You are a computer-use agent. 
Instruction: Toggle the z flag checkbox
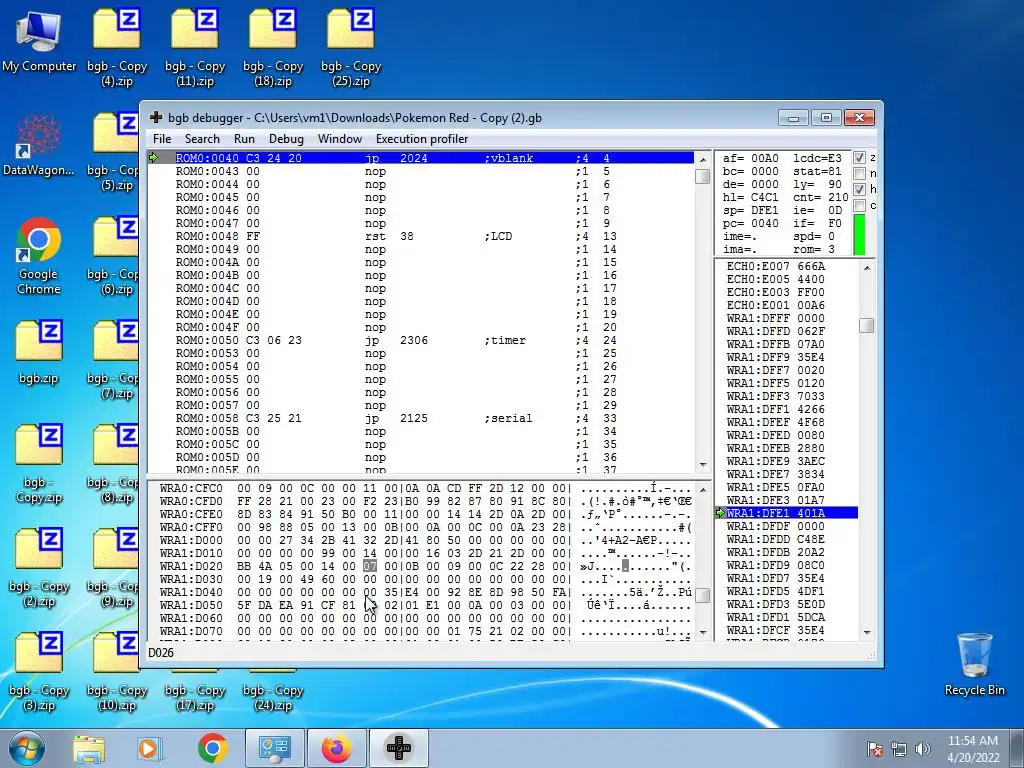tap(859, 157)
